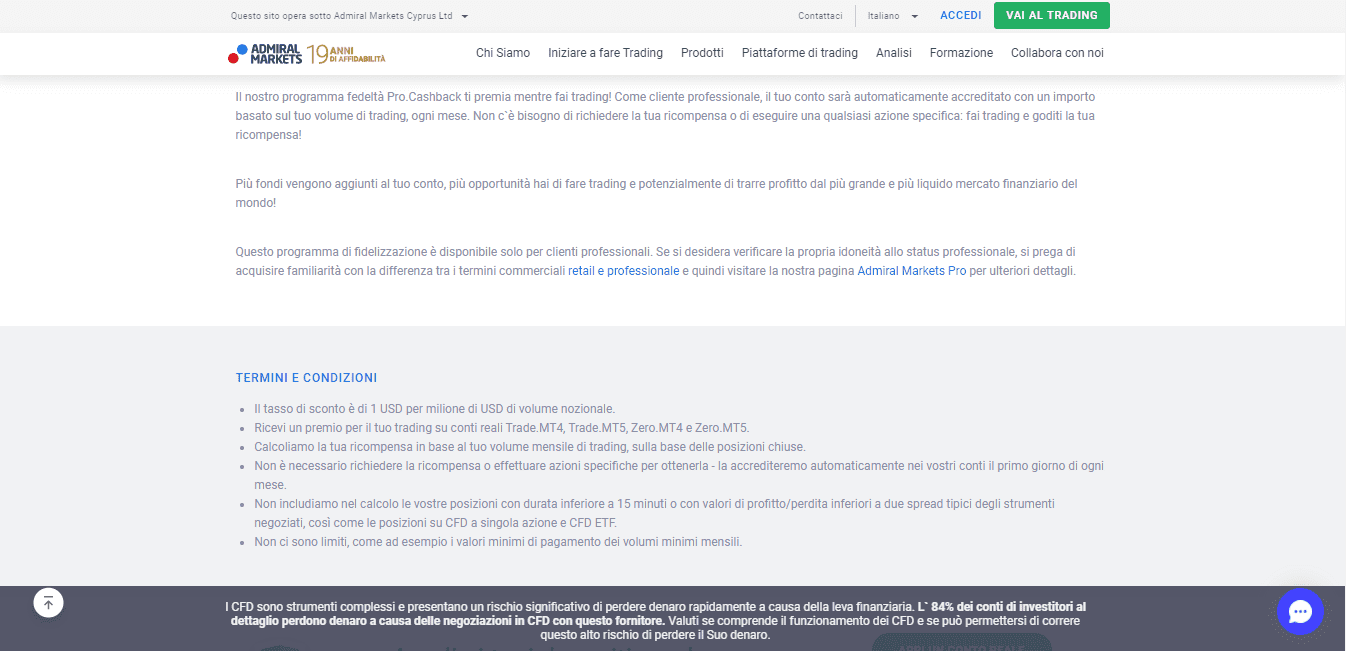Open the Collabora con noi menu
Viewport: 1346px width, 651px height.
point(1057,53)
